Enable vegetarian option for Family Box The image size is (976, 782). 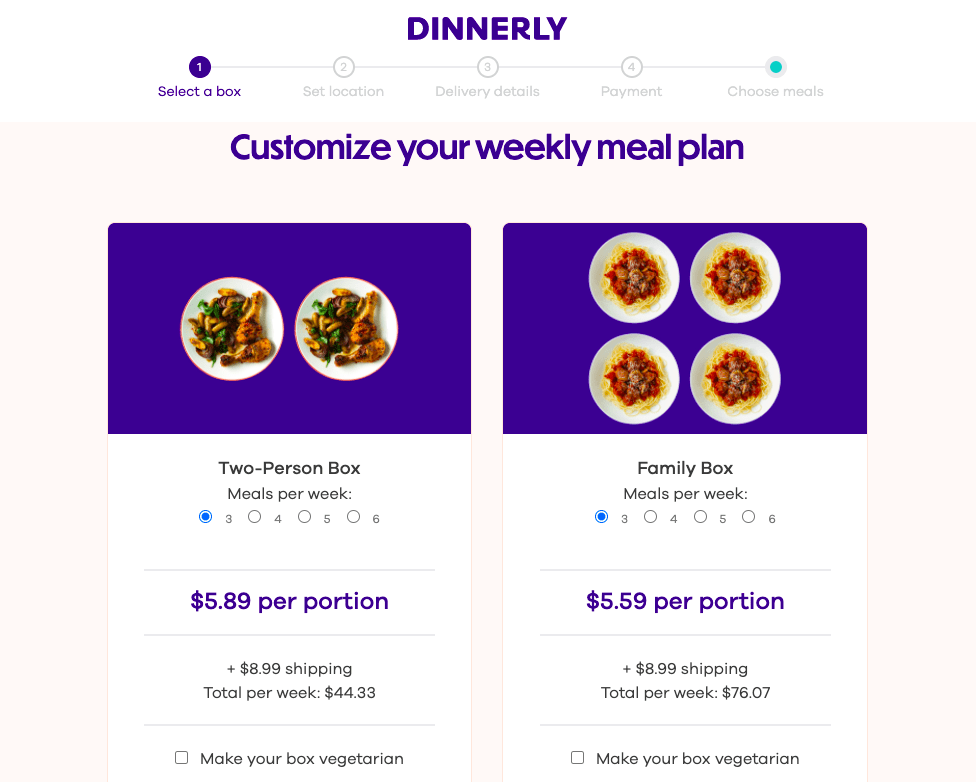pos(577,757)
